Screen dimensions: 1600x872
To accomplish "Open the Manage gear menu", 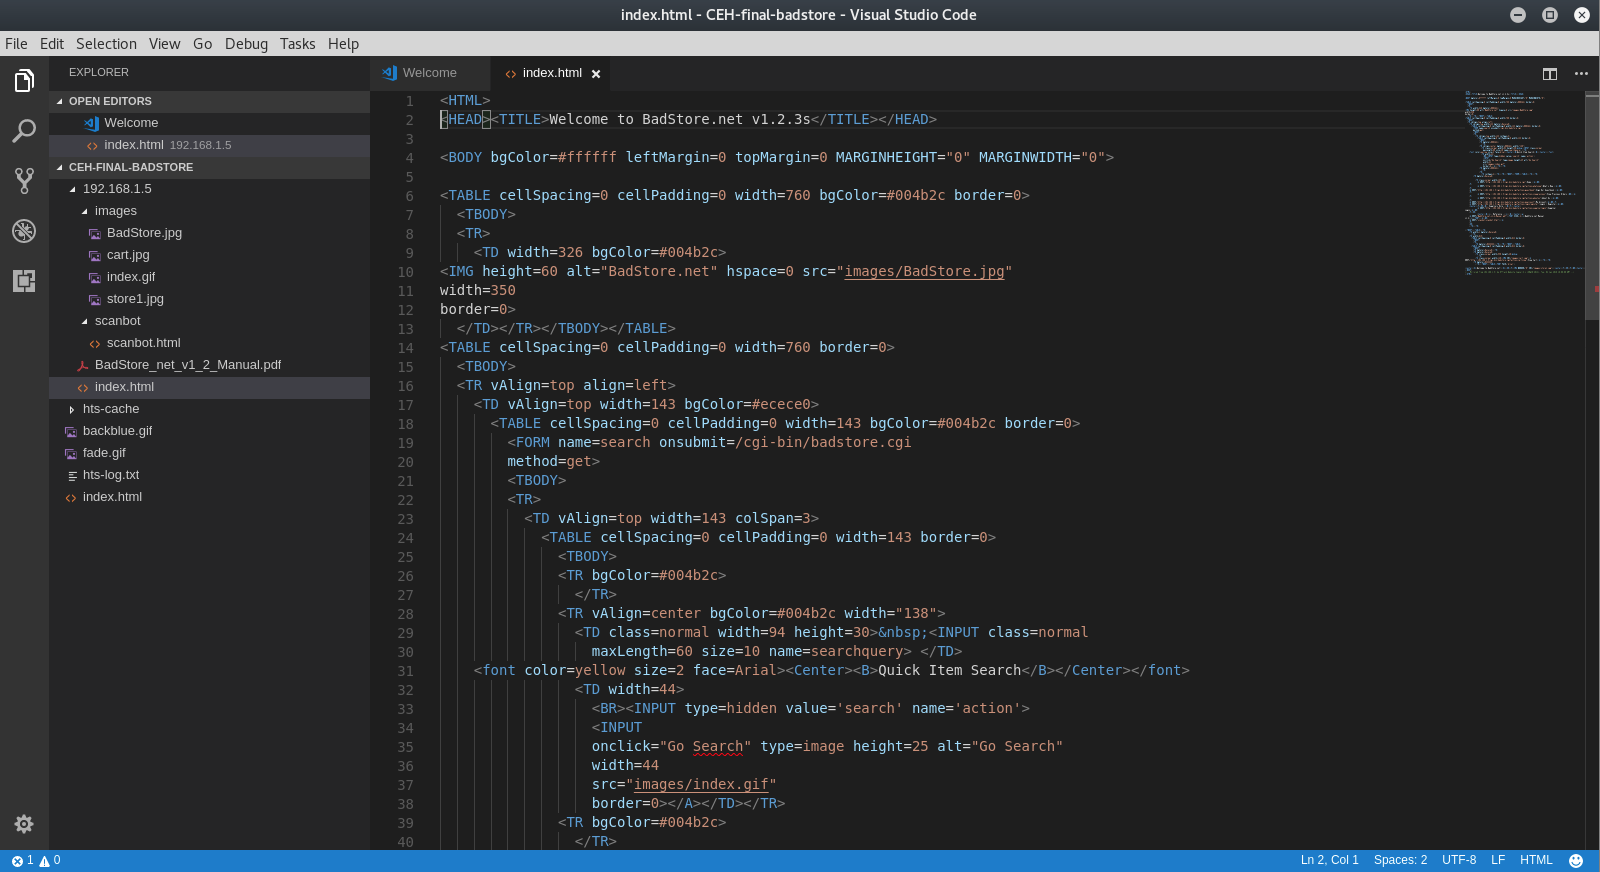I will coord(24,824).
